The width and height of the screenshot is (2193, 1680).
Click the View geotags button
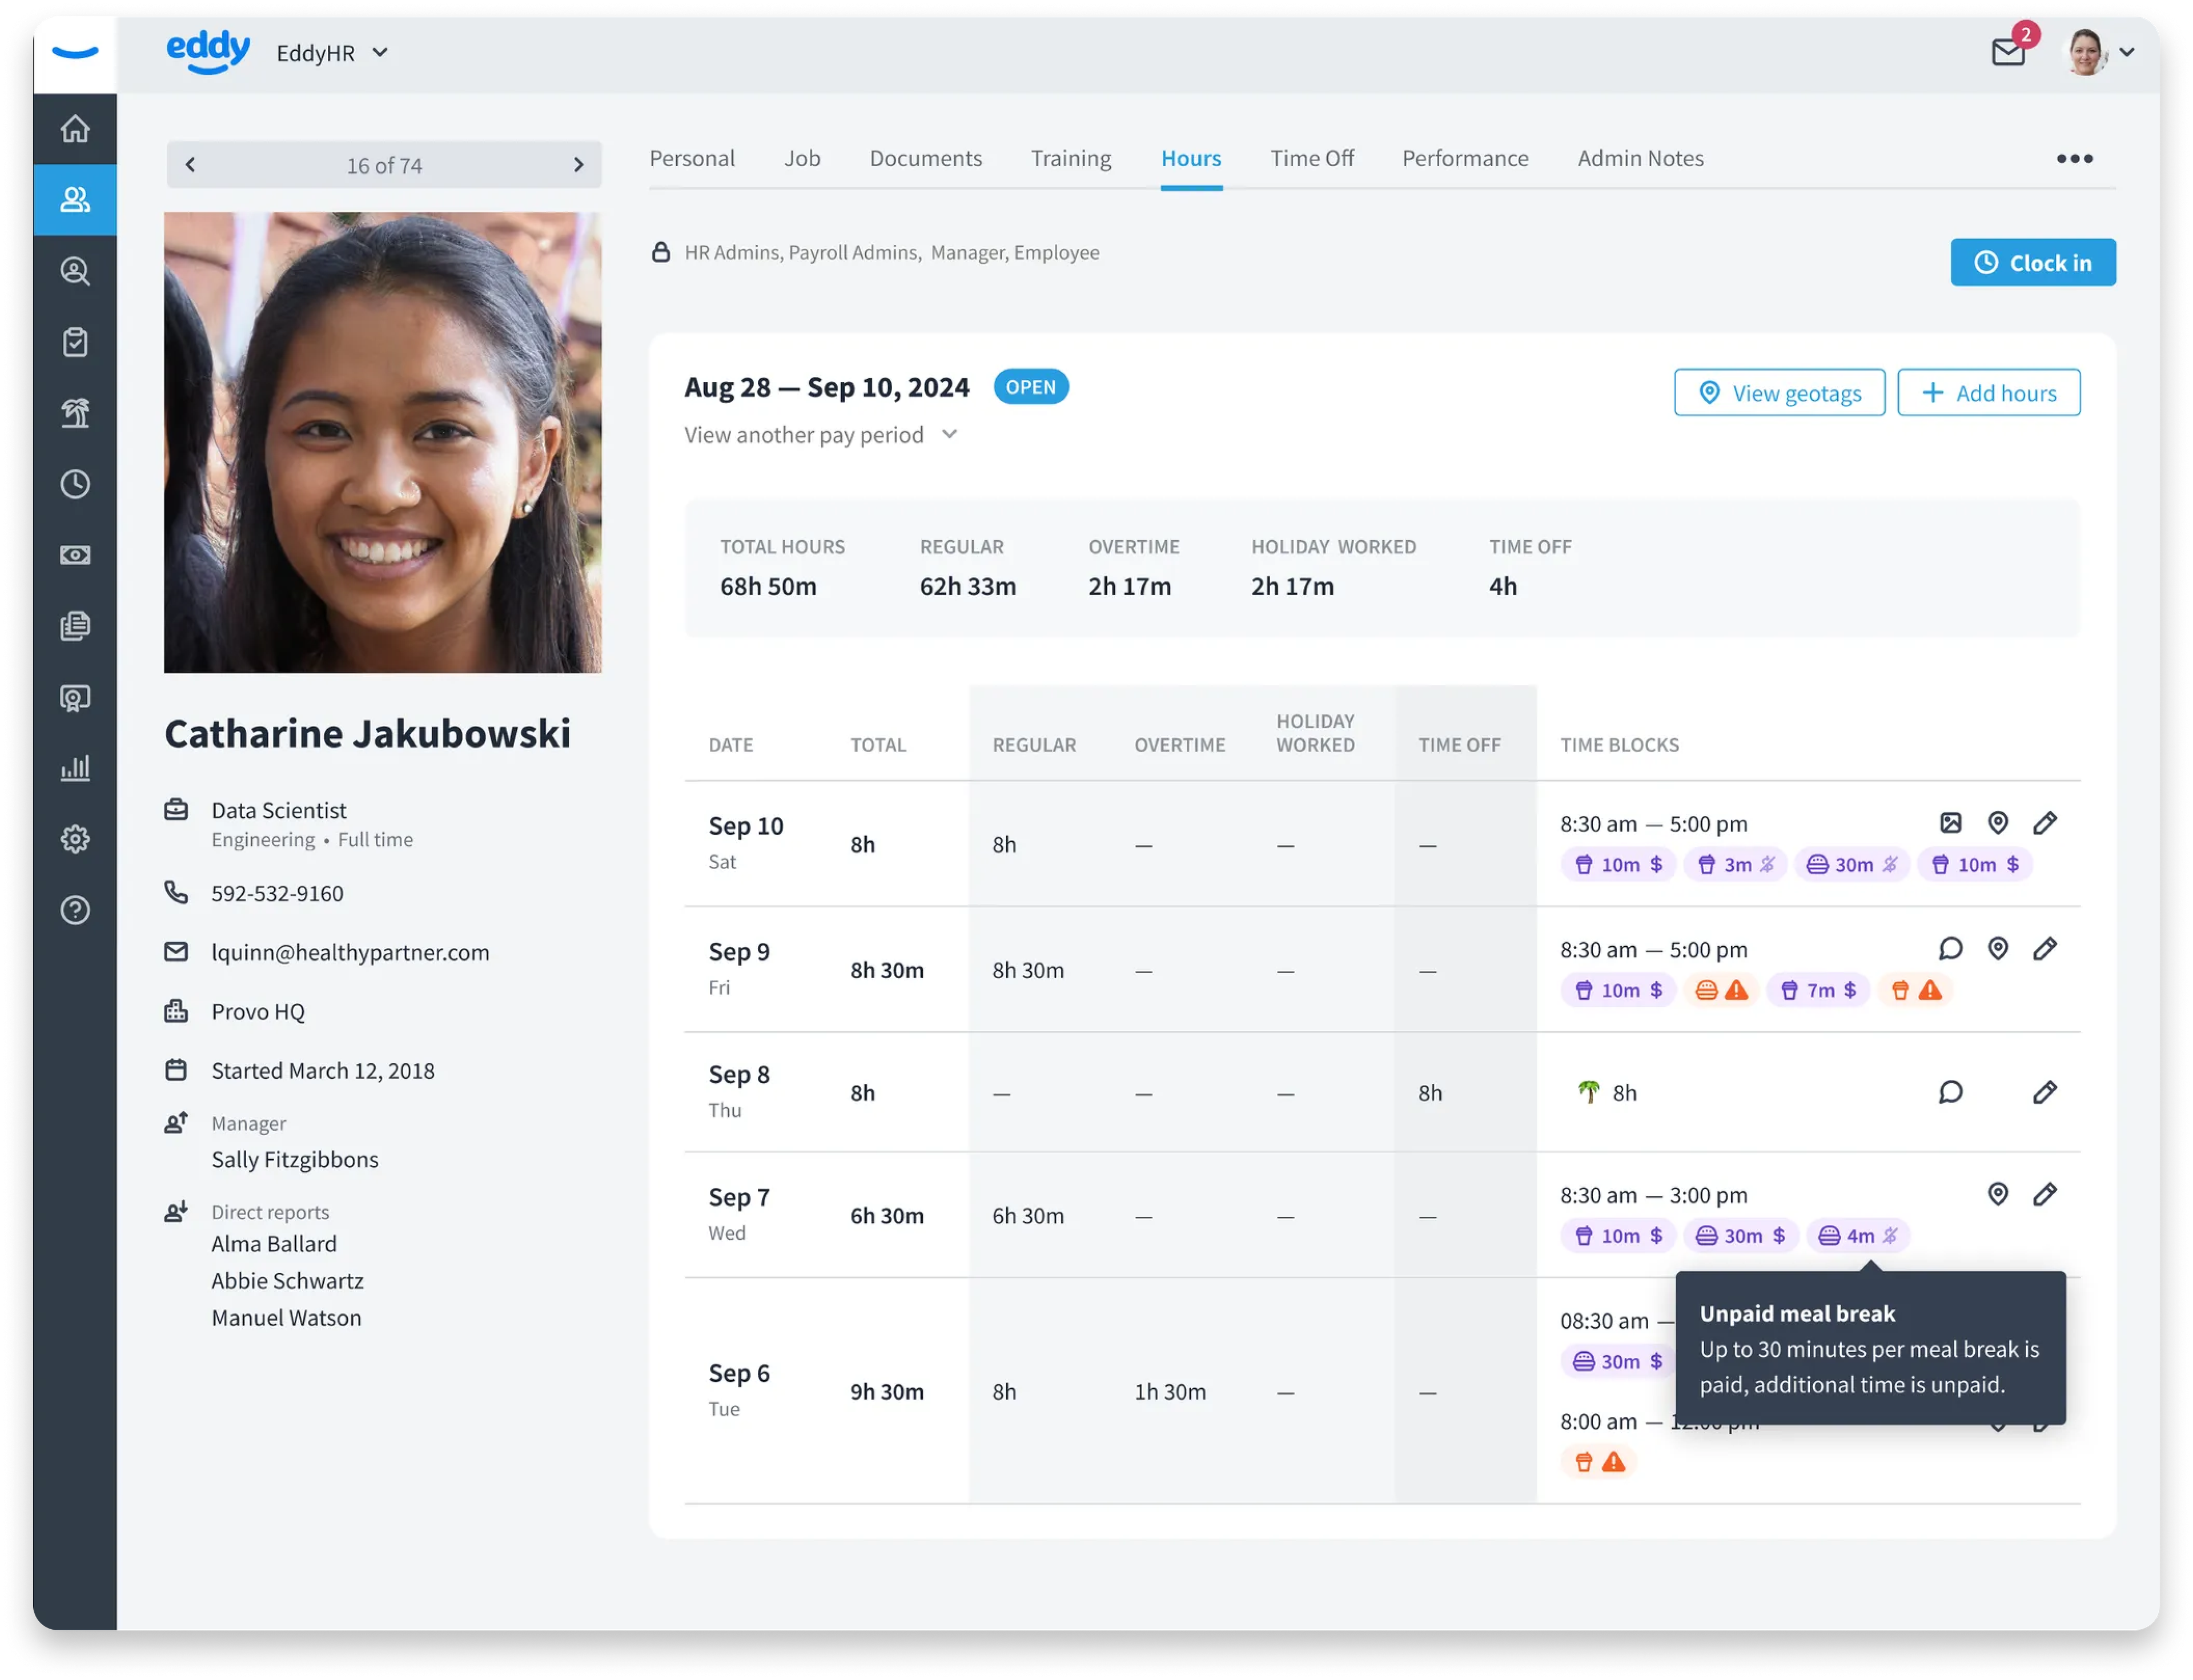(1779, 392)
